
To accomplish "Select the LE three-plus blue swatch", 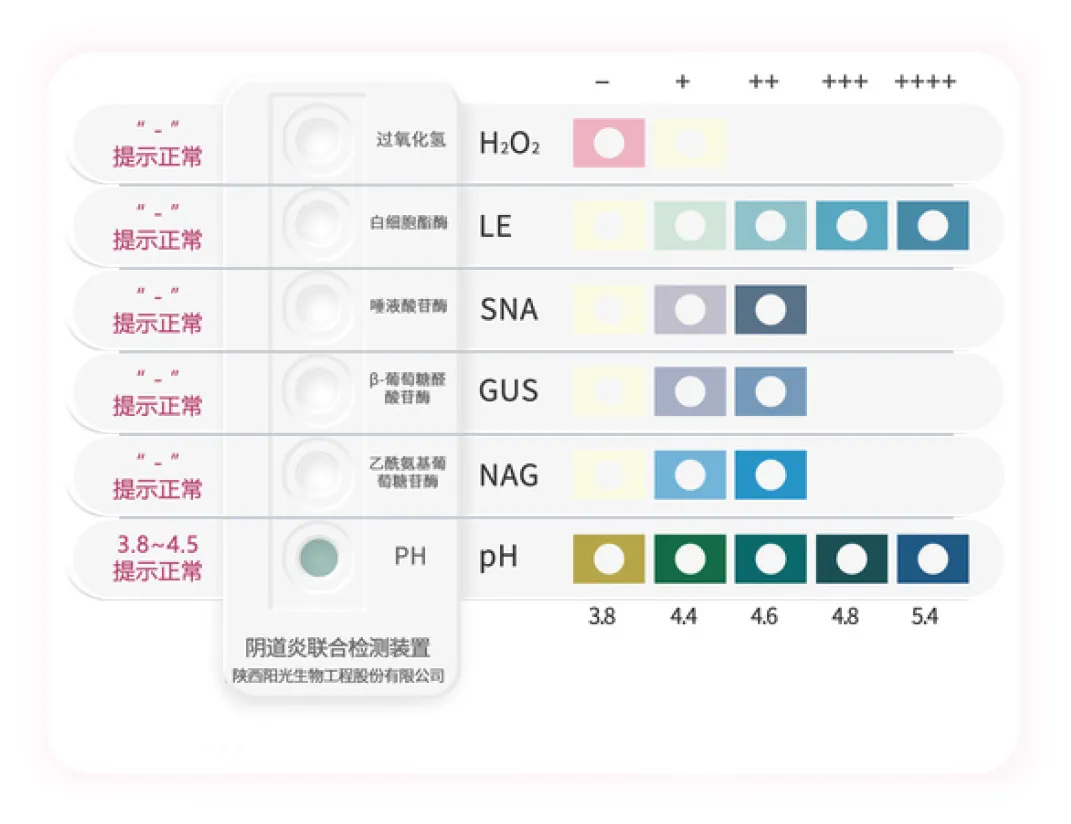I will pyautogui.click(x=851, y=226).
